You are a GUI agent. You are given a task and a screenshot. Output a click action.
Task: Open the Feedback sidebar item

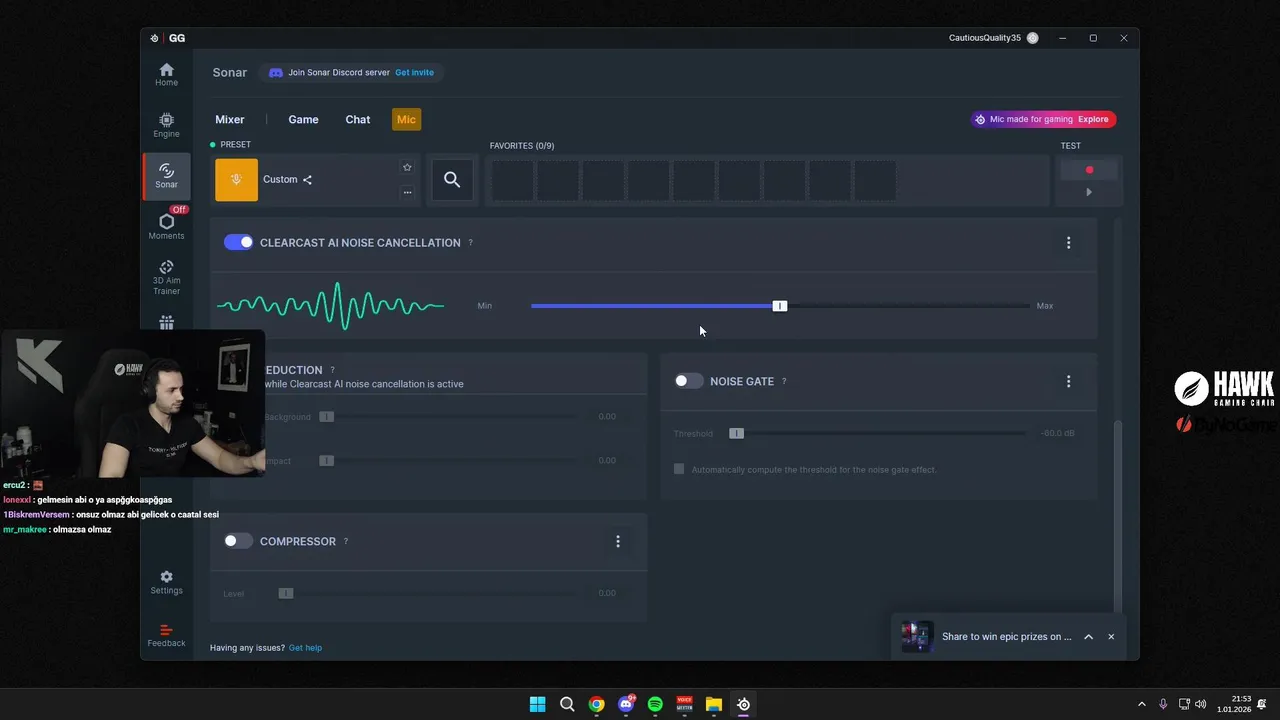click(166, 635)
